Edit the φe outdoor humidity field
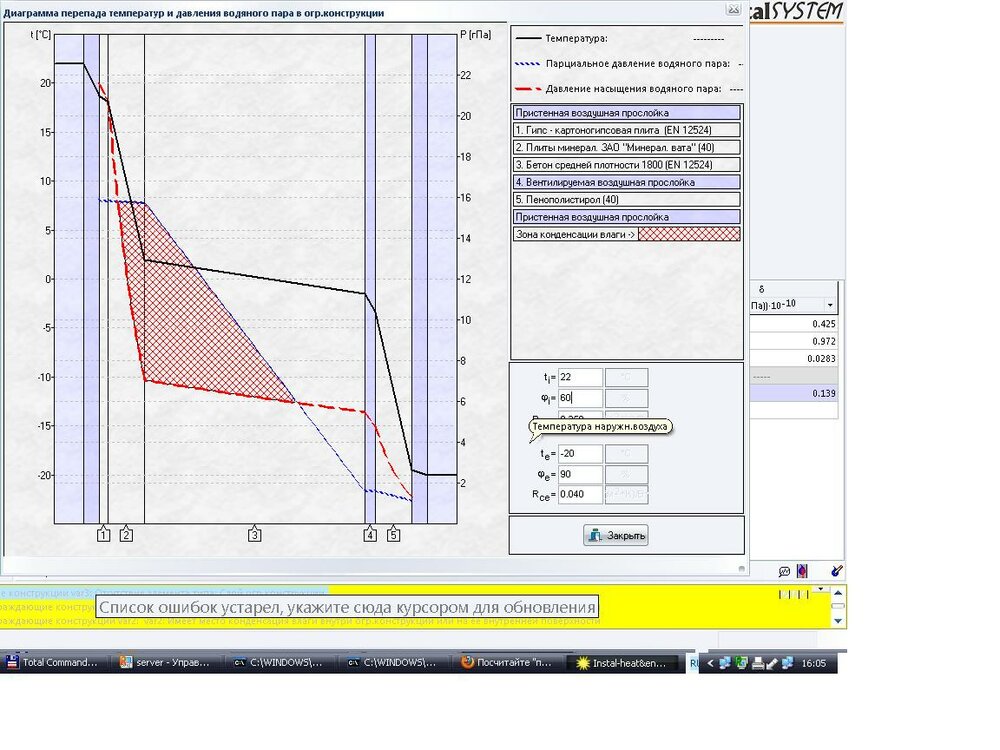 point(580,474)
